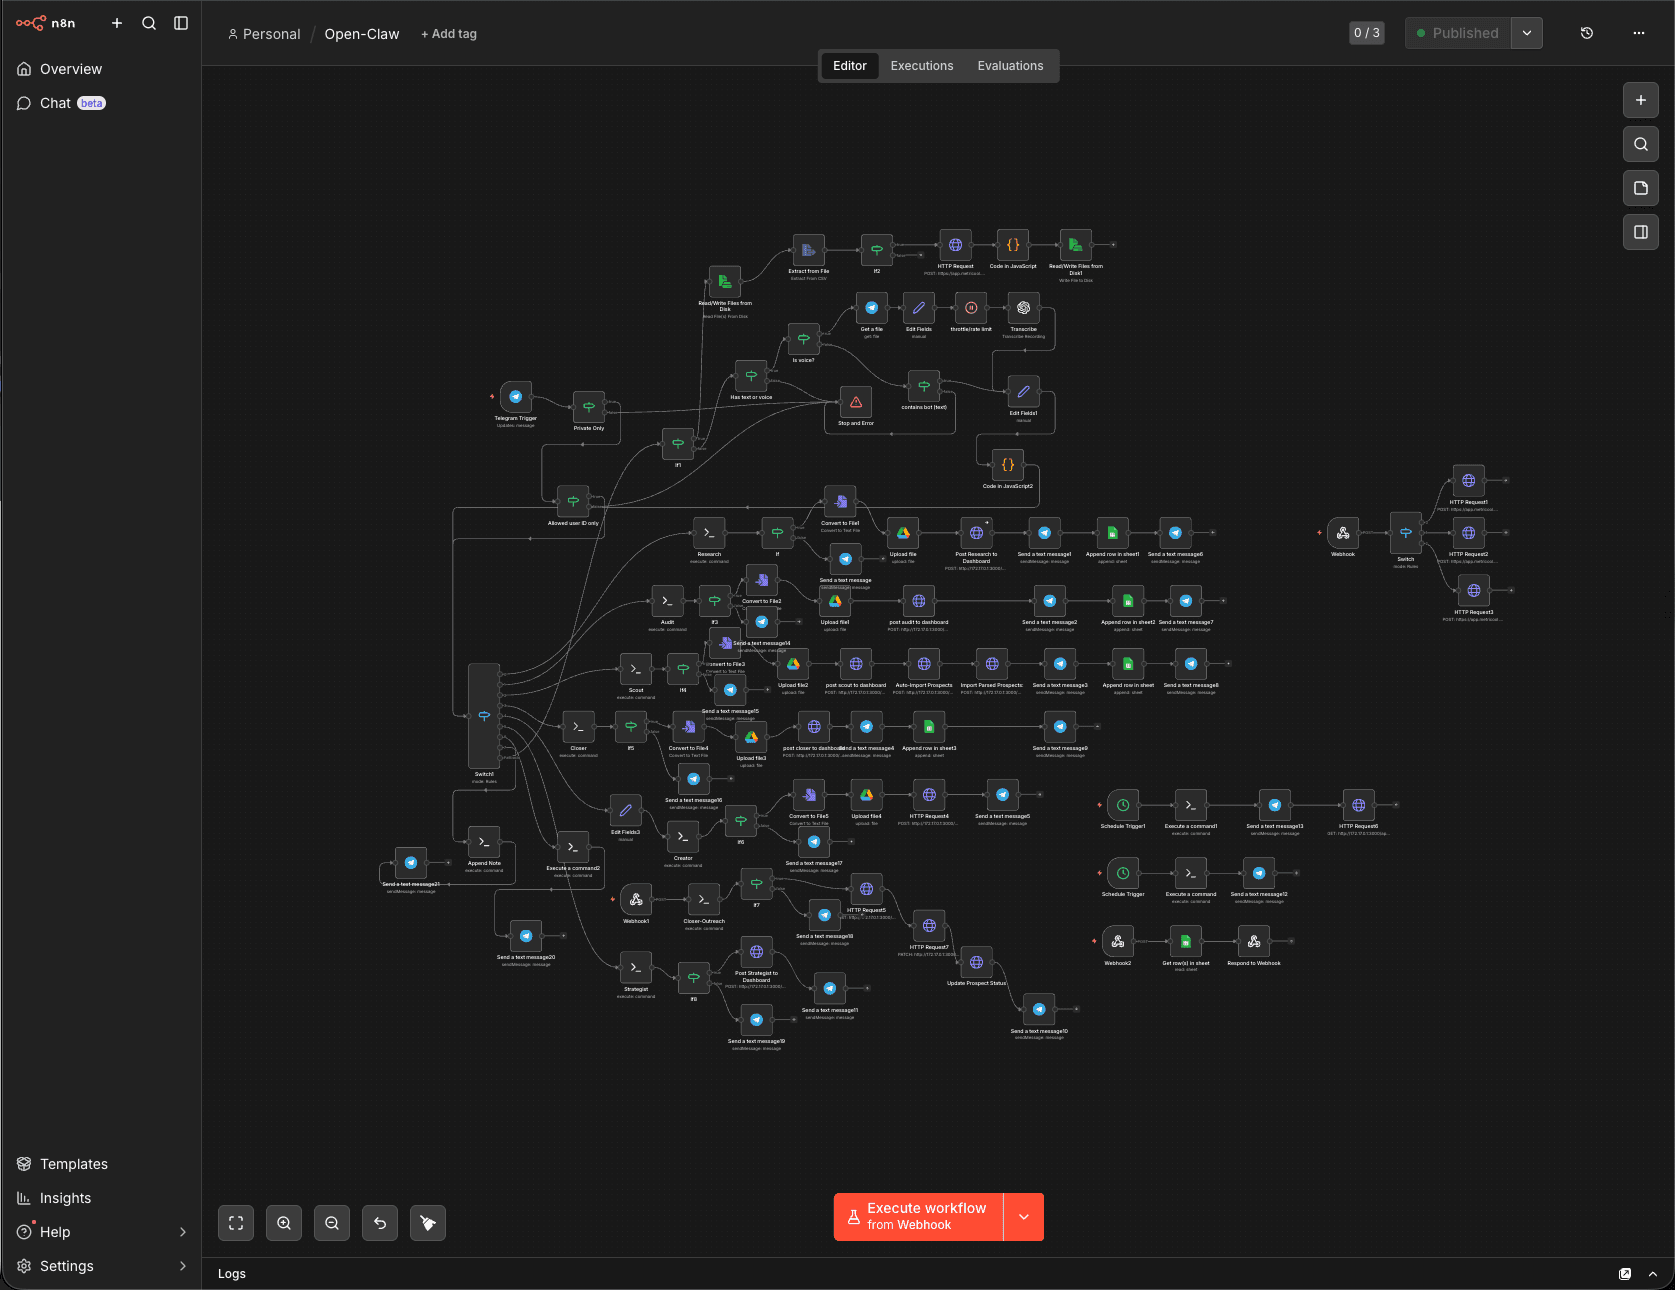The image size is (1675, 1290).
Task: Fit the workflow to the view
Action: pyautogui.click(x=236, y=1222)
